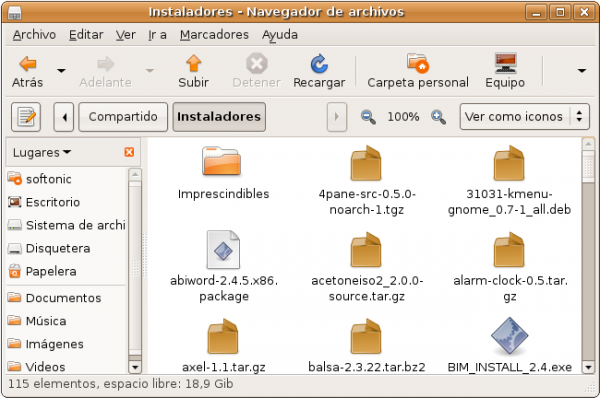Image resolution: width=600 pixels, height=398 pixels.
Task: Select the Instaladores path button
Action: coord(219,117)
